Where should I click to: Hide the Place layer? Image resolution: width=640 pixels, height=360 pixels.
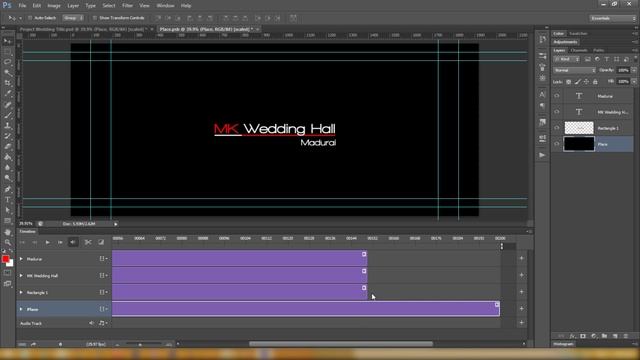pyautogui.click(x=557, y=144)
